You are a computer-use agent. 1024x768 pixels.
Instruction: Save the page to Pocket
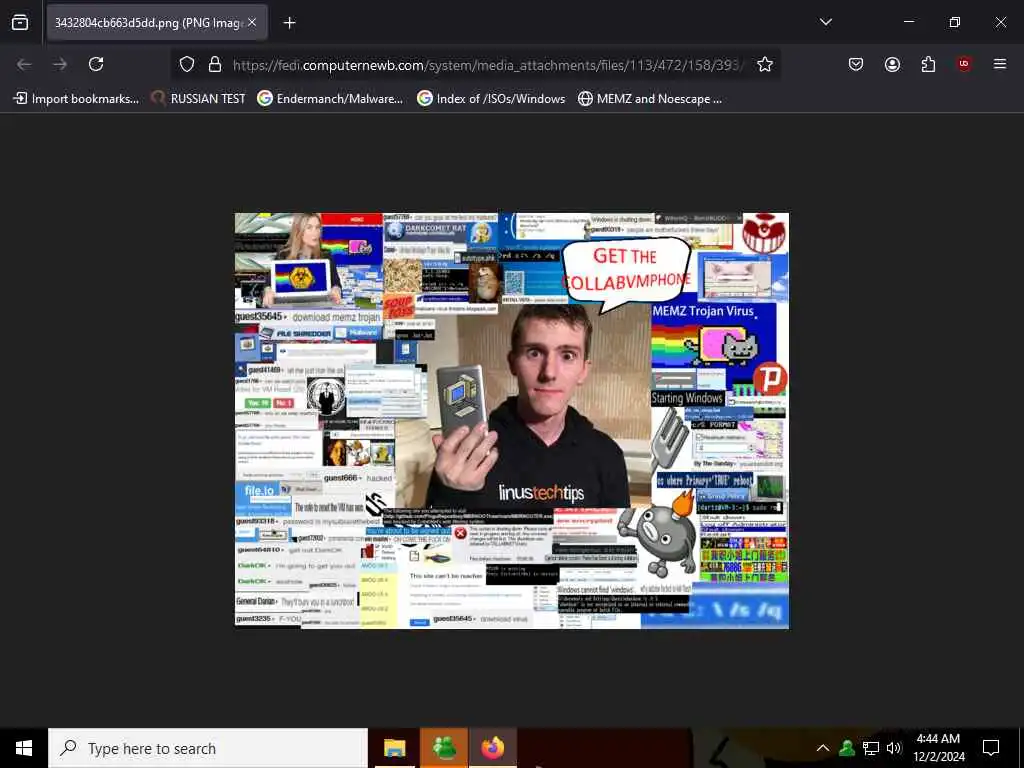pos(856,64)
